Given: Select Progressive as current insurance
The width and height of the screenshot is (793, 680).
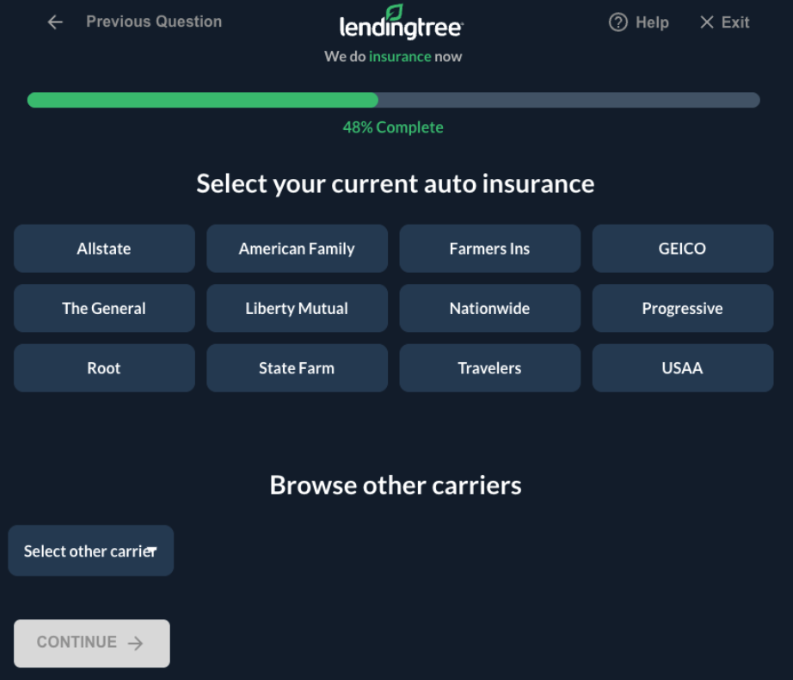Looking at the screenshot, I should pyautogui.click(x=682, y=308).
